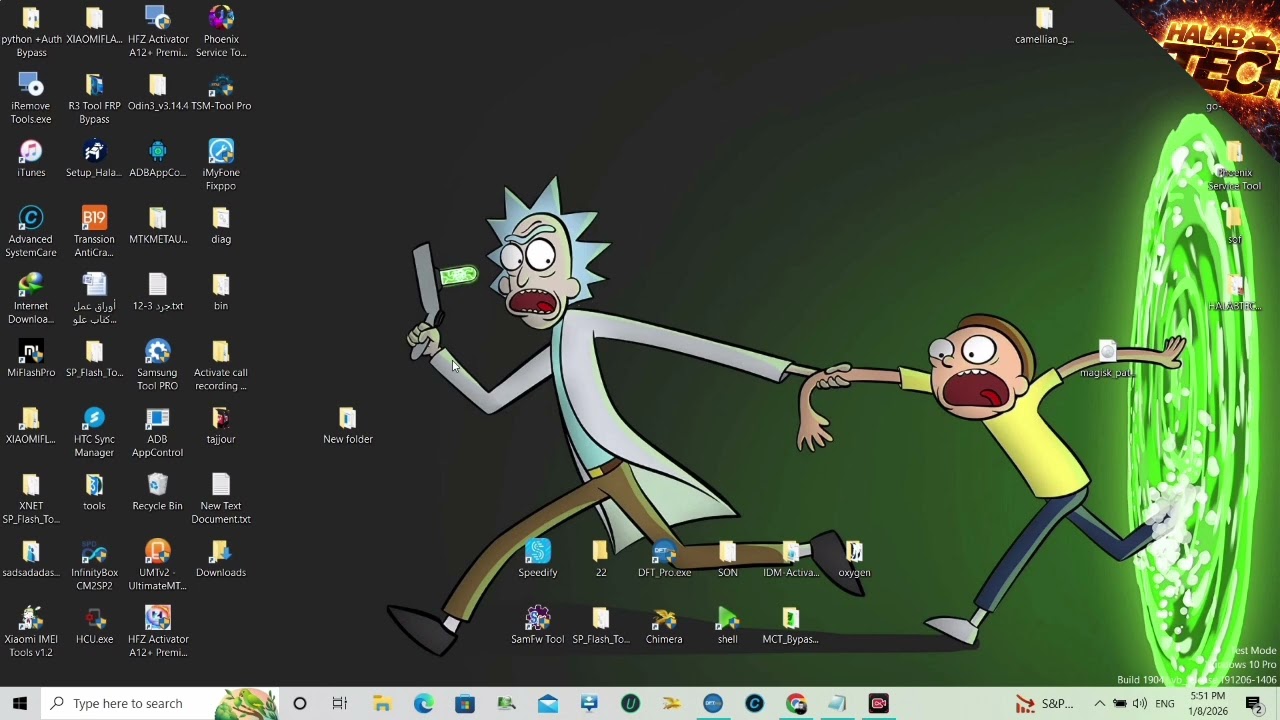
Task: Open the taskbar clock and calendar
Action: coord(1208,703)
